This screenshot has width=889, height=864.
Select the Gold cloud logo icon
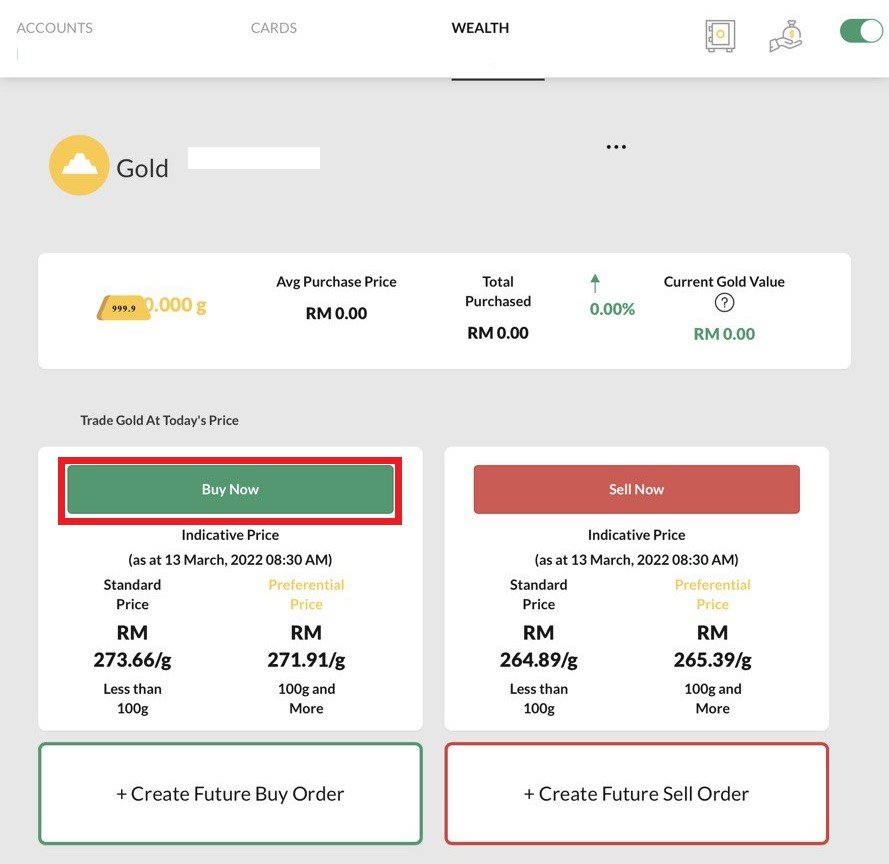click(x=78, y=165)
